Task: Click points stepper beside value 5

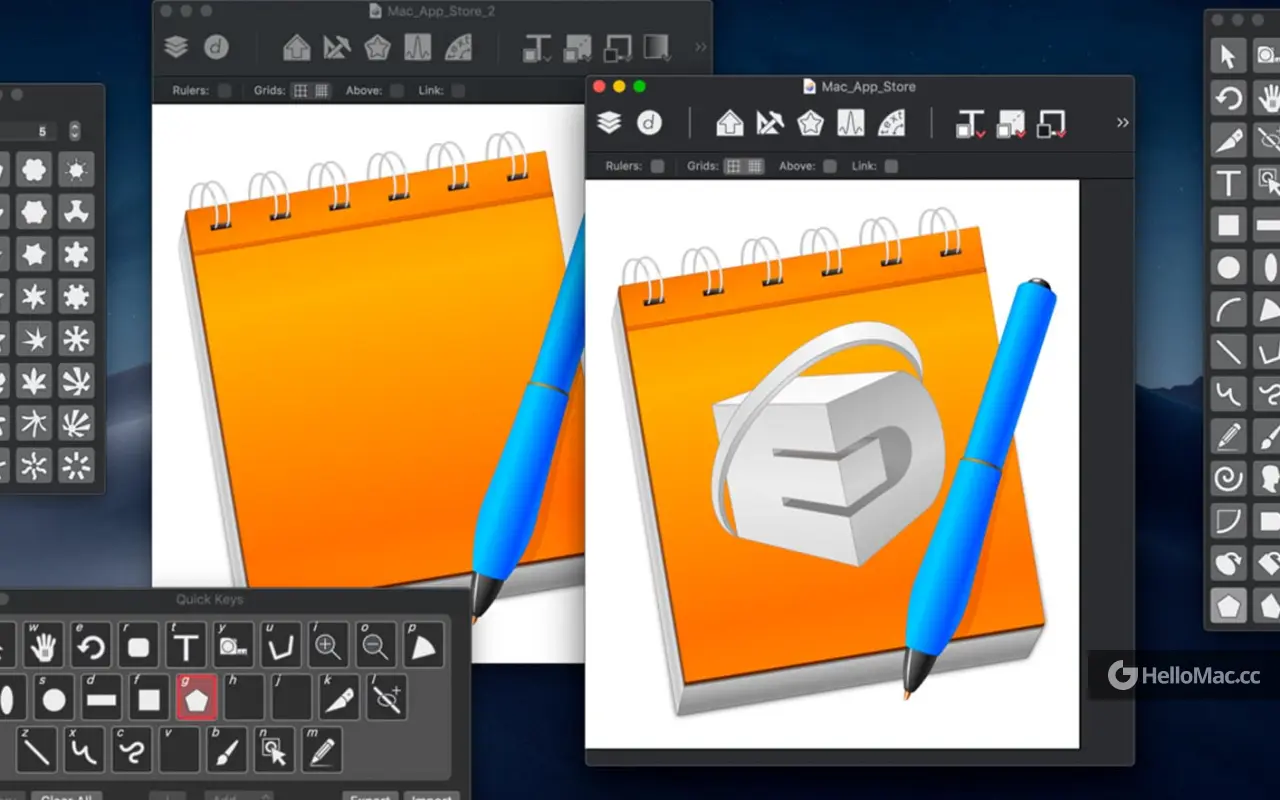Action: [75, 131]
